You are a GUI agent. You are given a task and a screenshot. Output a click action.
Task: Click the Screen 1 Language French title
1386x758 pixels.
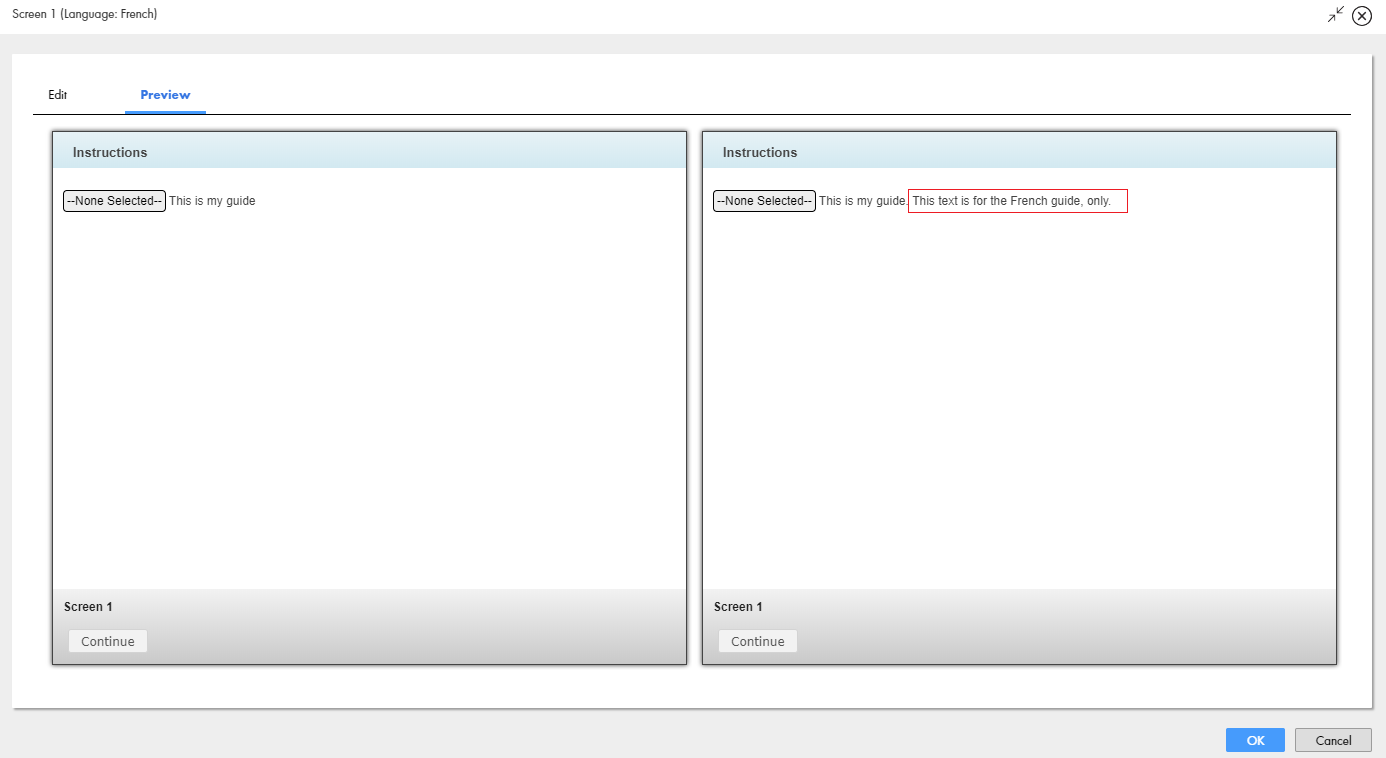point(85,14)
